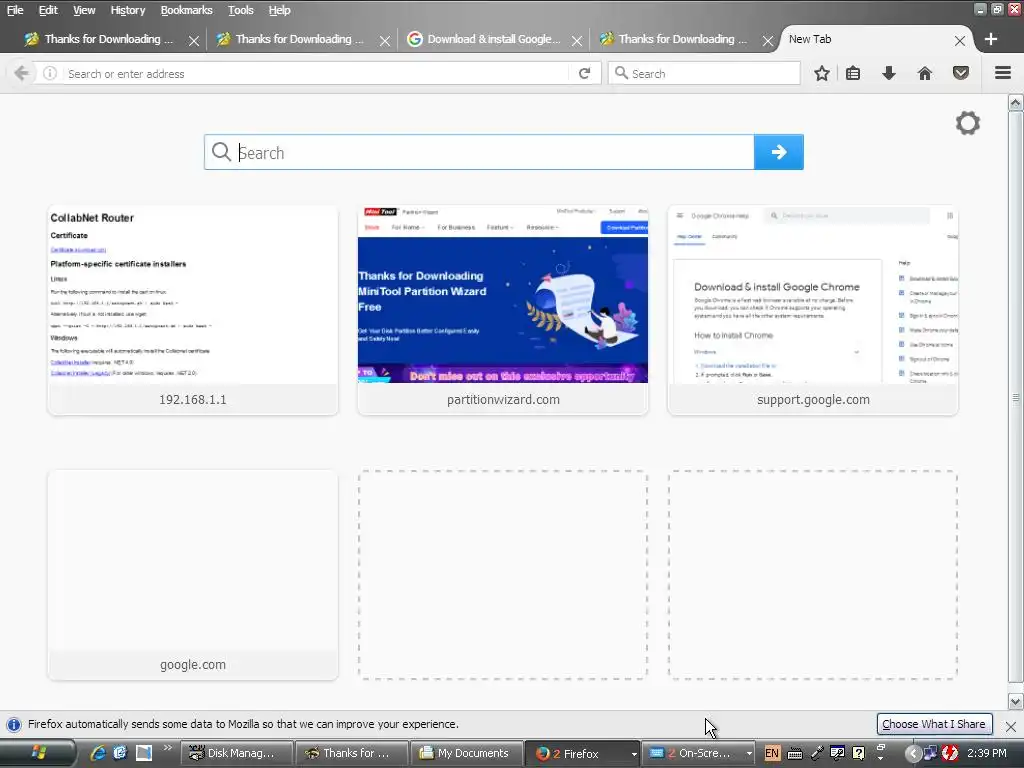Click the keyboard icon in language bar
Viewport: 1024px width, 768px height.
point(795,754)
